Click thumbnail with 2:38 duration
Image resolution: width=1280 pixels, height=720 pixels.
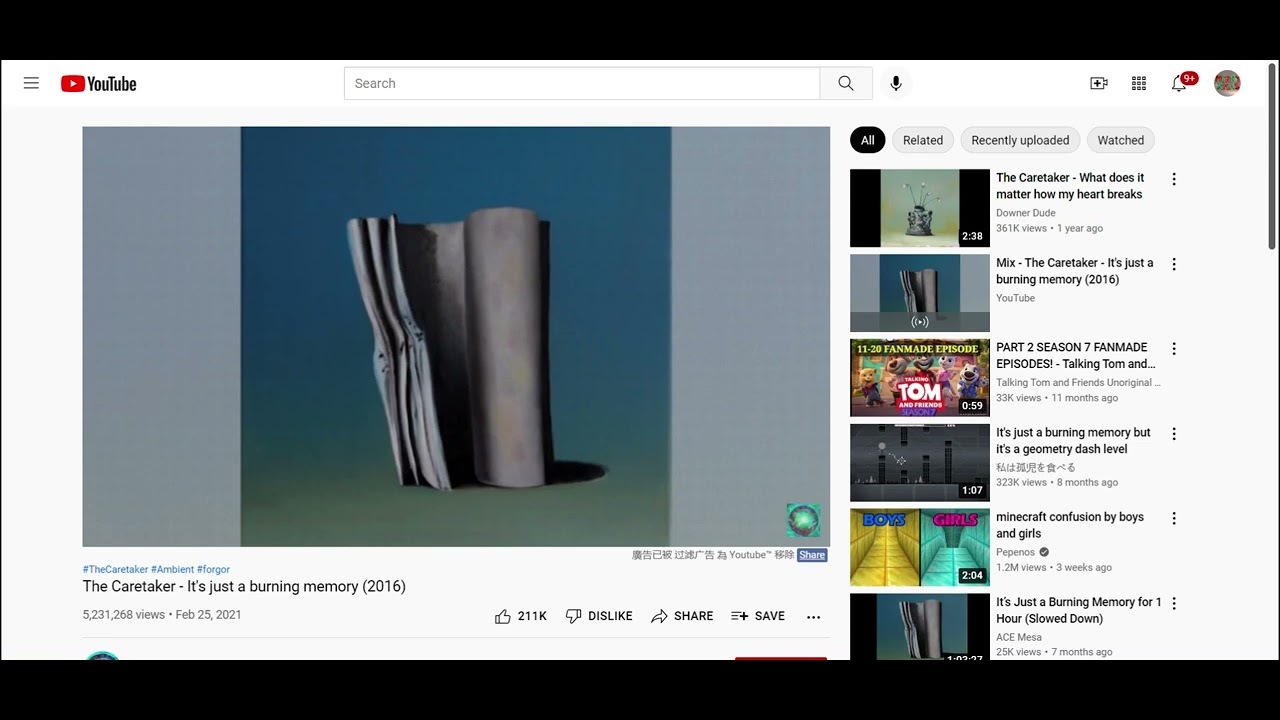click(x=920, y=208)
